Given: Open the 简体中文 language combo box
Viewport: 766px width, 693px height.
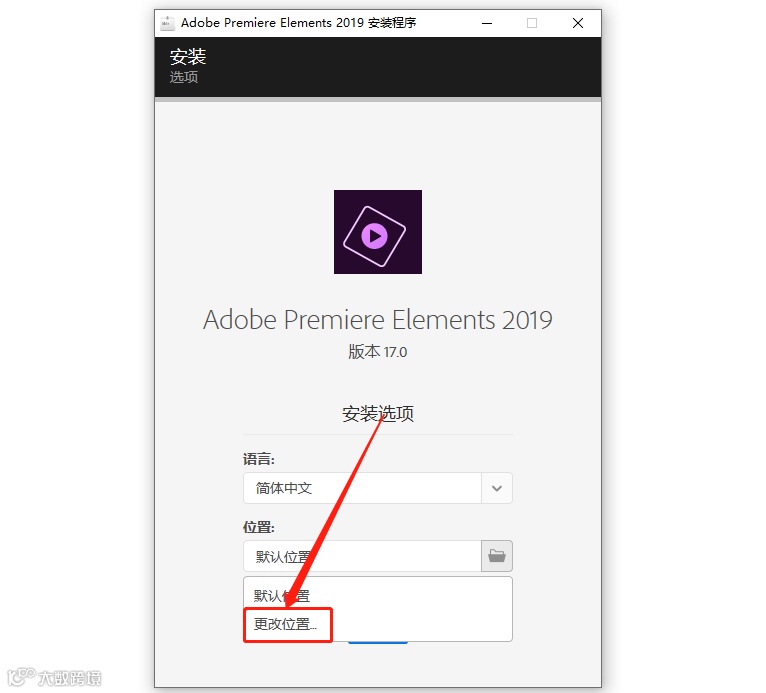Looking at the screenshot, I should point(378,488).
